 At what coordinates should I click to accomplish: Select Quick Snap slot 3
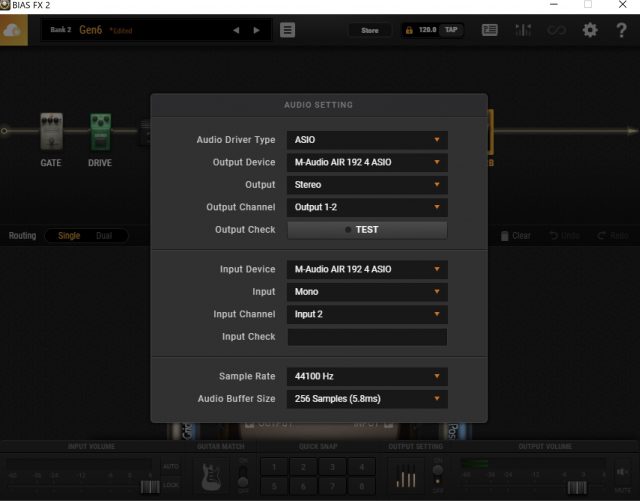(332, 467)
